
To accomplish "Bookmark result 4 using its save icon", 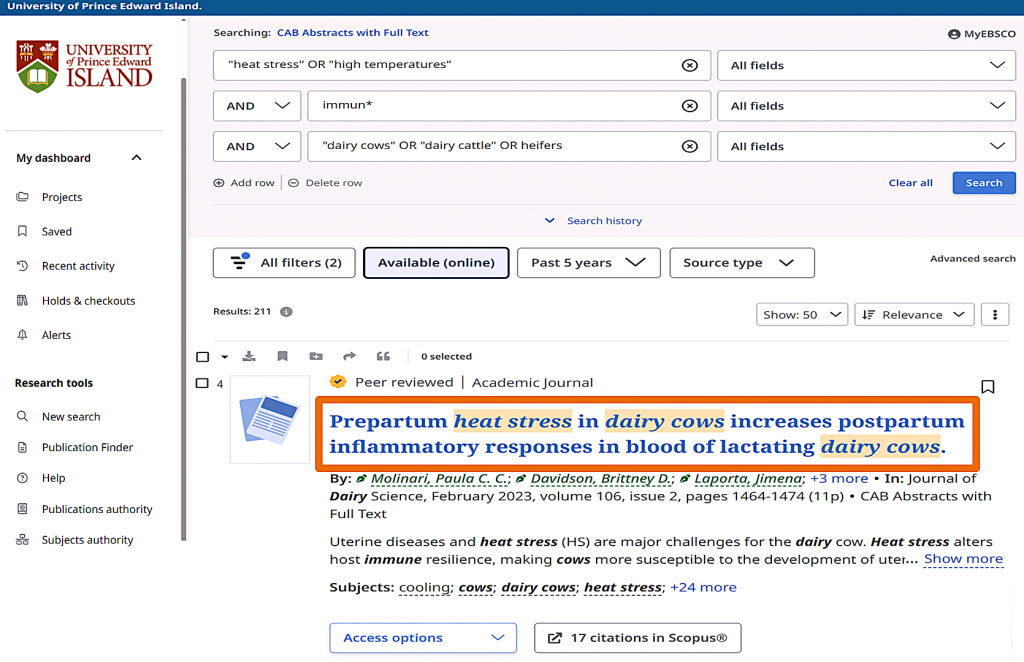I will coord(987,387).
